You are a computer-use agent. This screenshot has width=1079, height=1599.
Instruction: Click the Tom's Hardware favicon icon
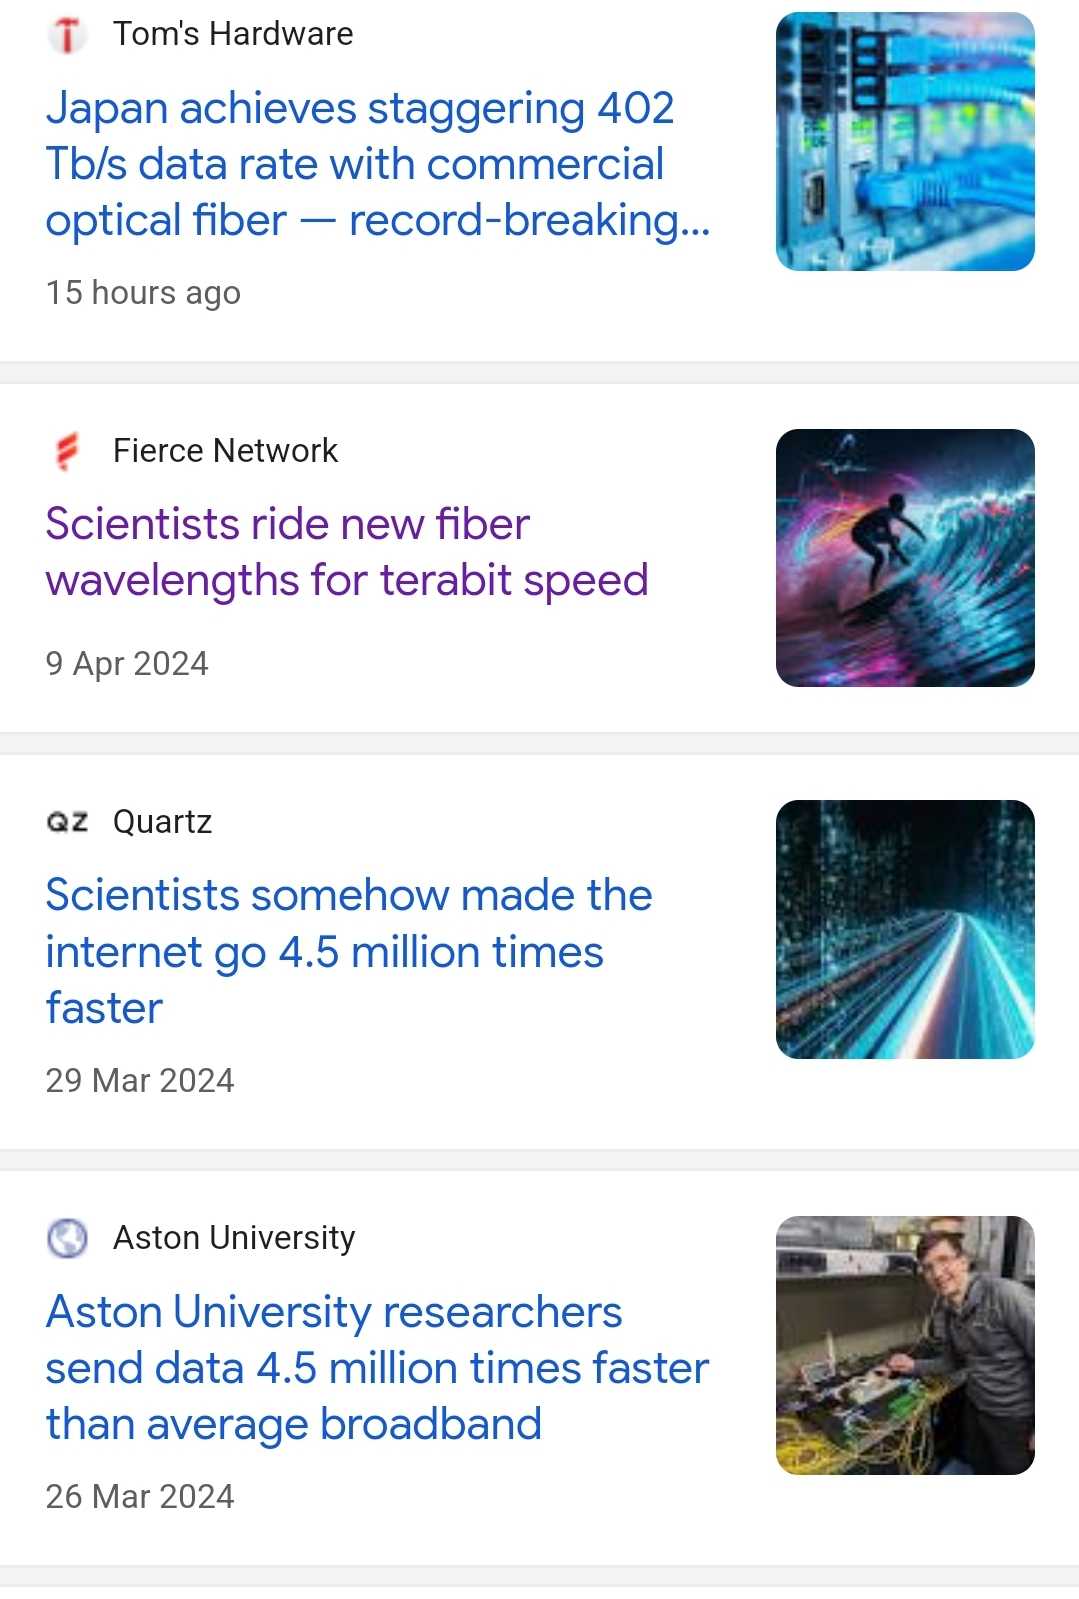(x=67, y=35)
